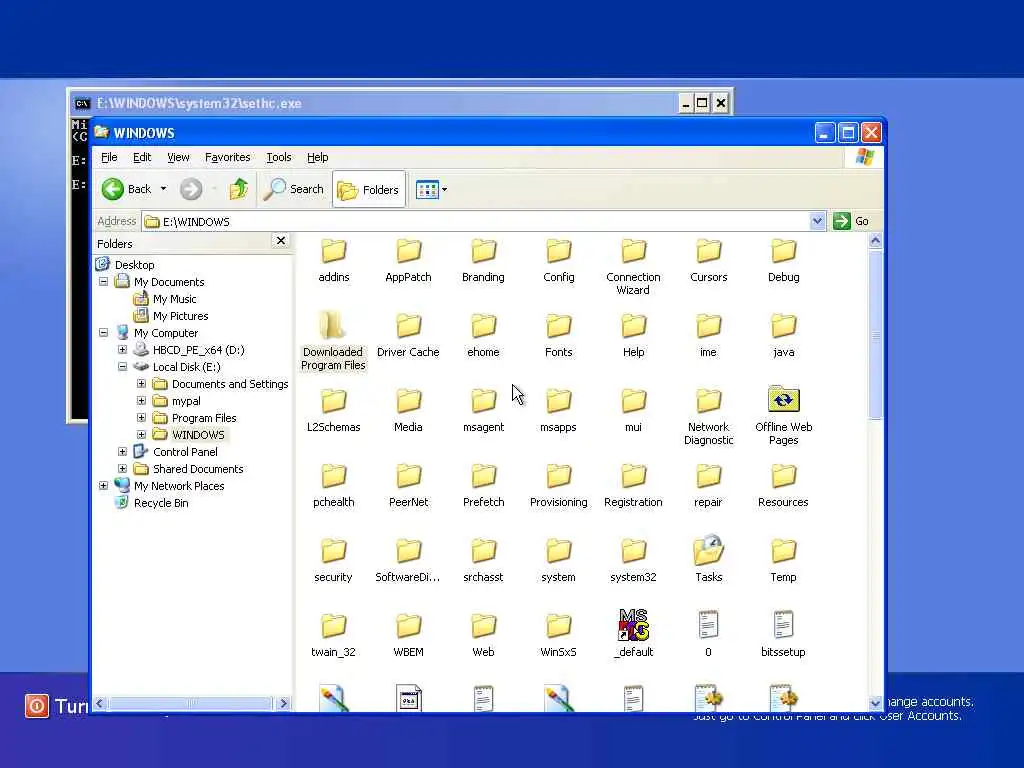This screenshot has height=768, width=1024.
Task: Close the Folders pane
Action: click(x=281, y=241)
